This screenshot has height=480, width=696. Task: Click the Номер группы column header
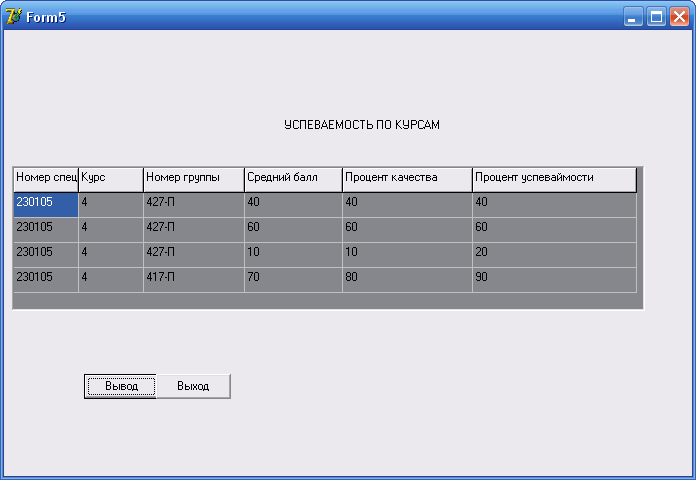coord(194,180)
